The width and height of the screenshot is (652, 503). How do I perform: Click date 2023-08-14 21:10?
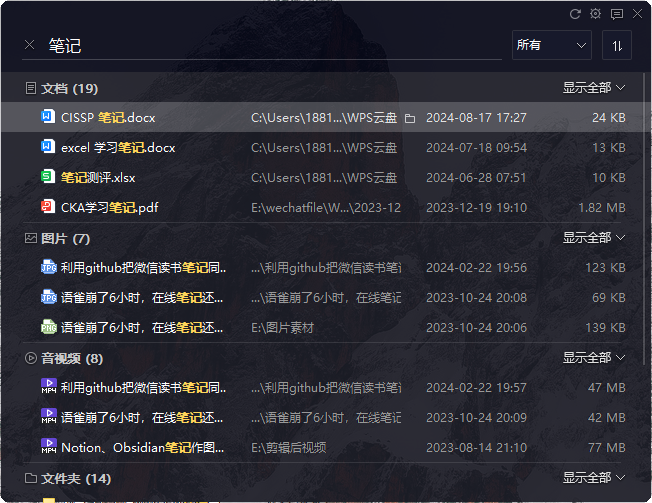coord(477,448)
